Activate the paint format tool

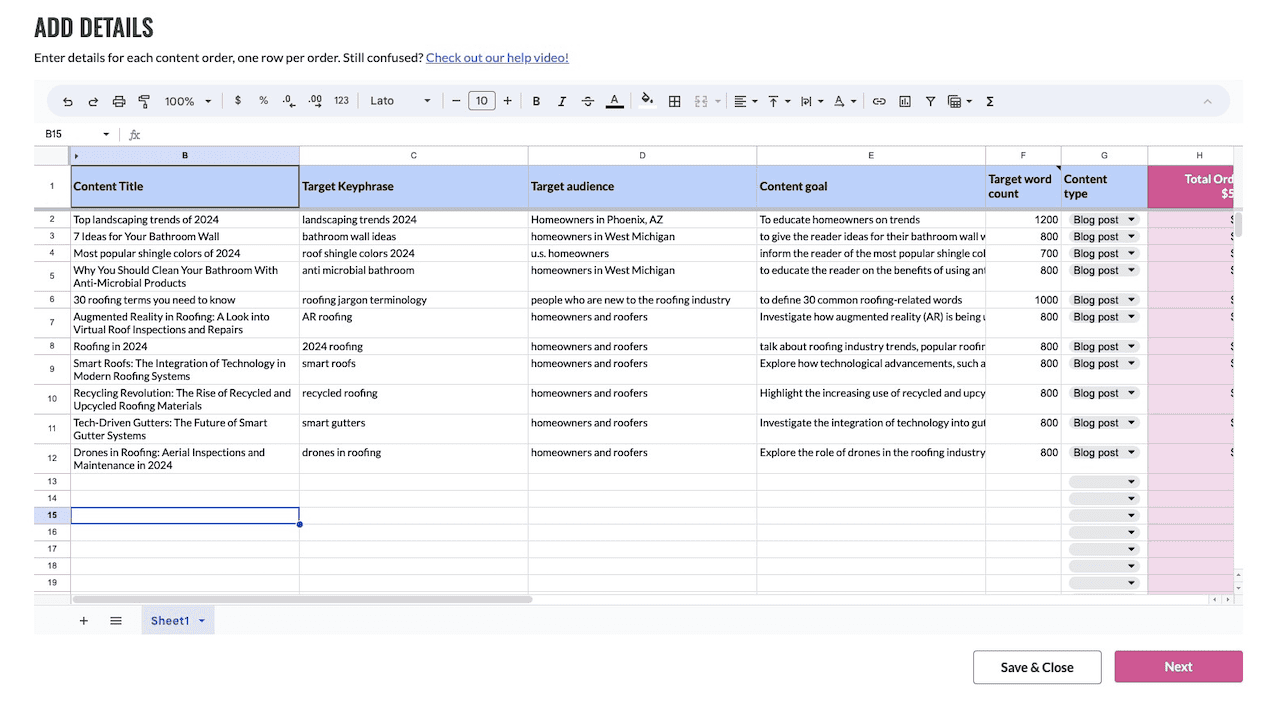[144, 101]
